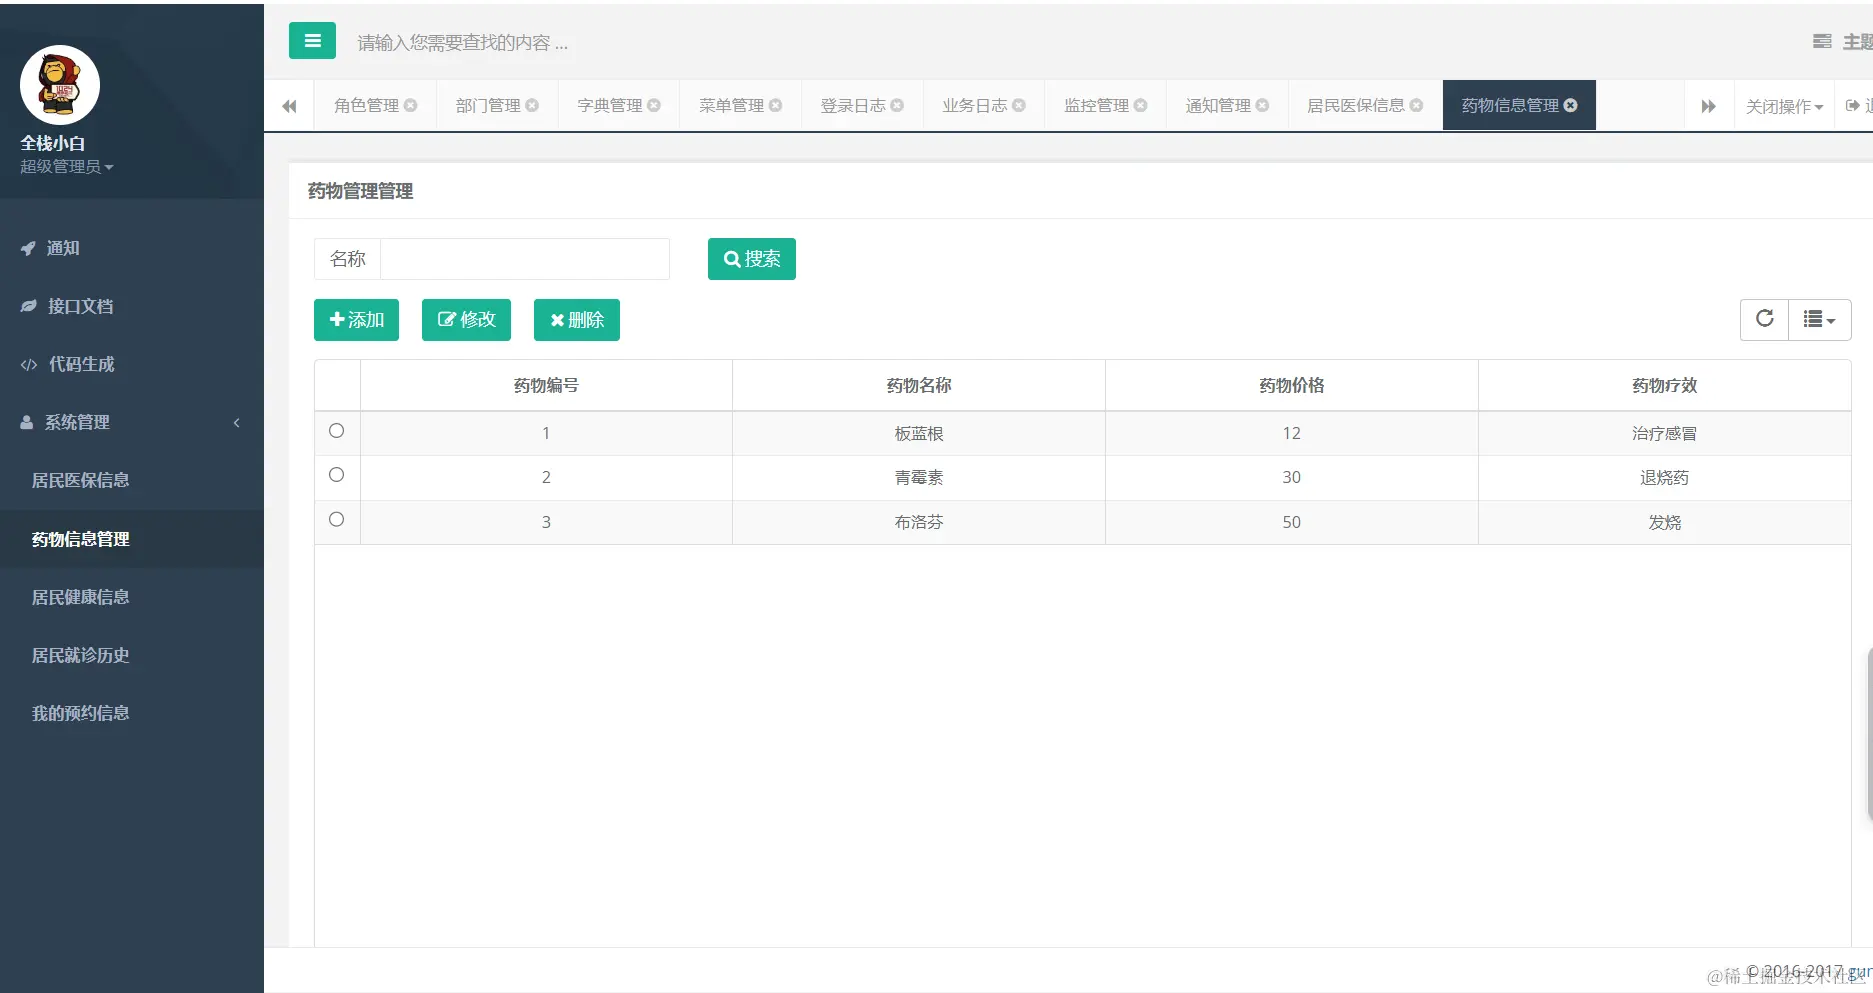This screenshot has height=993, width=1873.
Task: Collapse the 系统管理 sidebar menu
Action: (132, 422)
